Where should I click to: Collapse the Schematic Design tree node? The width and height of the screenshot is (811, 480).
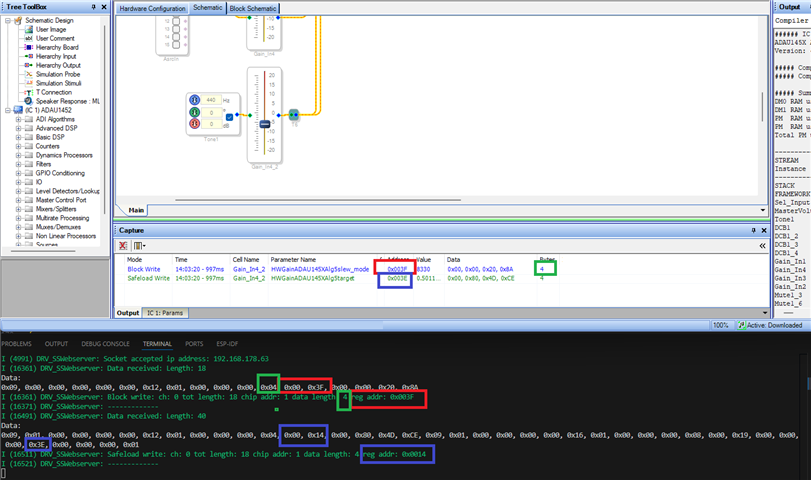pyautogui.click(x=8, y=21)
